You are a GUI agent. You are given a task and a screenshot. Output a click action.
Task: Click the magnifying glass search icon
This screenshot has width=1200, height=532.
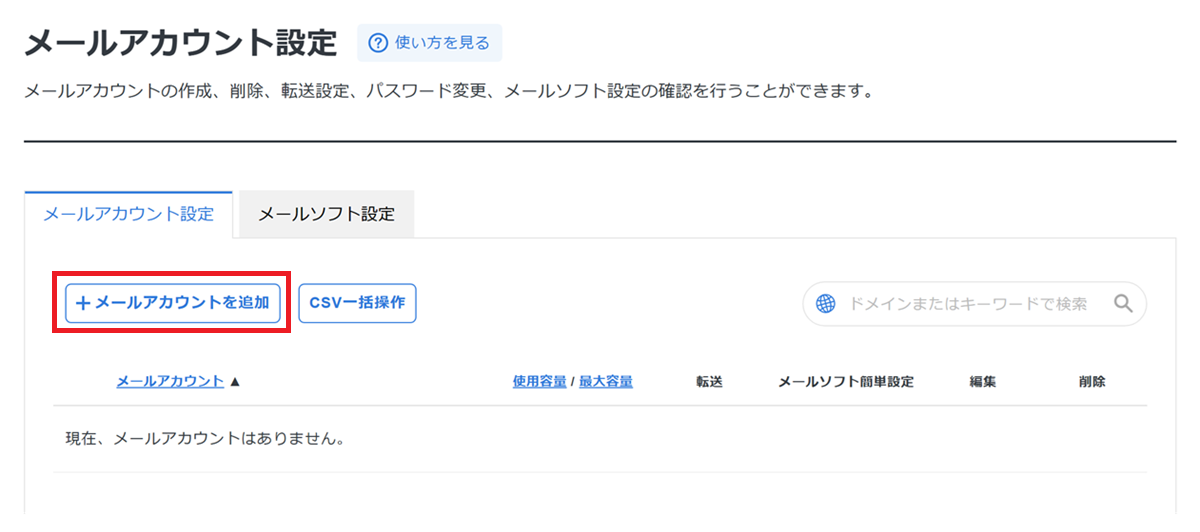[x=1123, y=304]
